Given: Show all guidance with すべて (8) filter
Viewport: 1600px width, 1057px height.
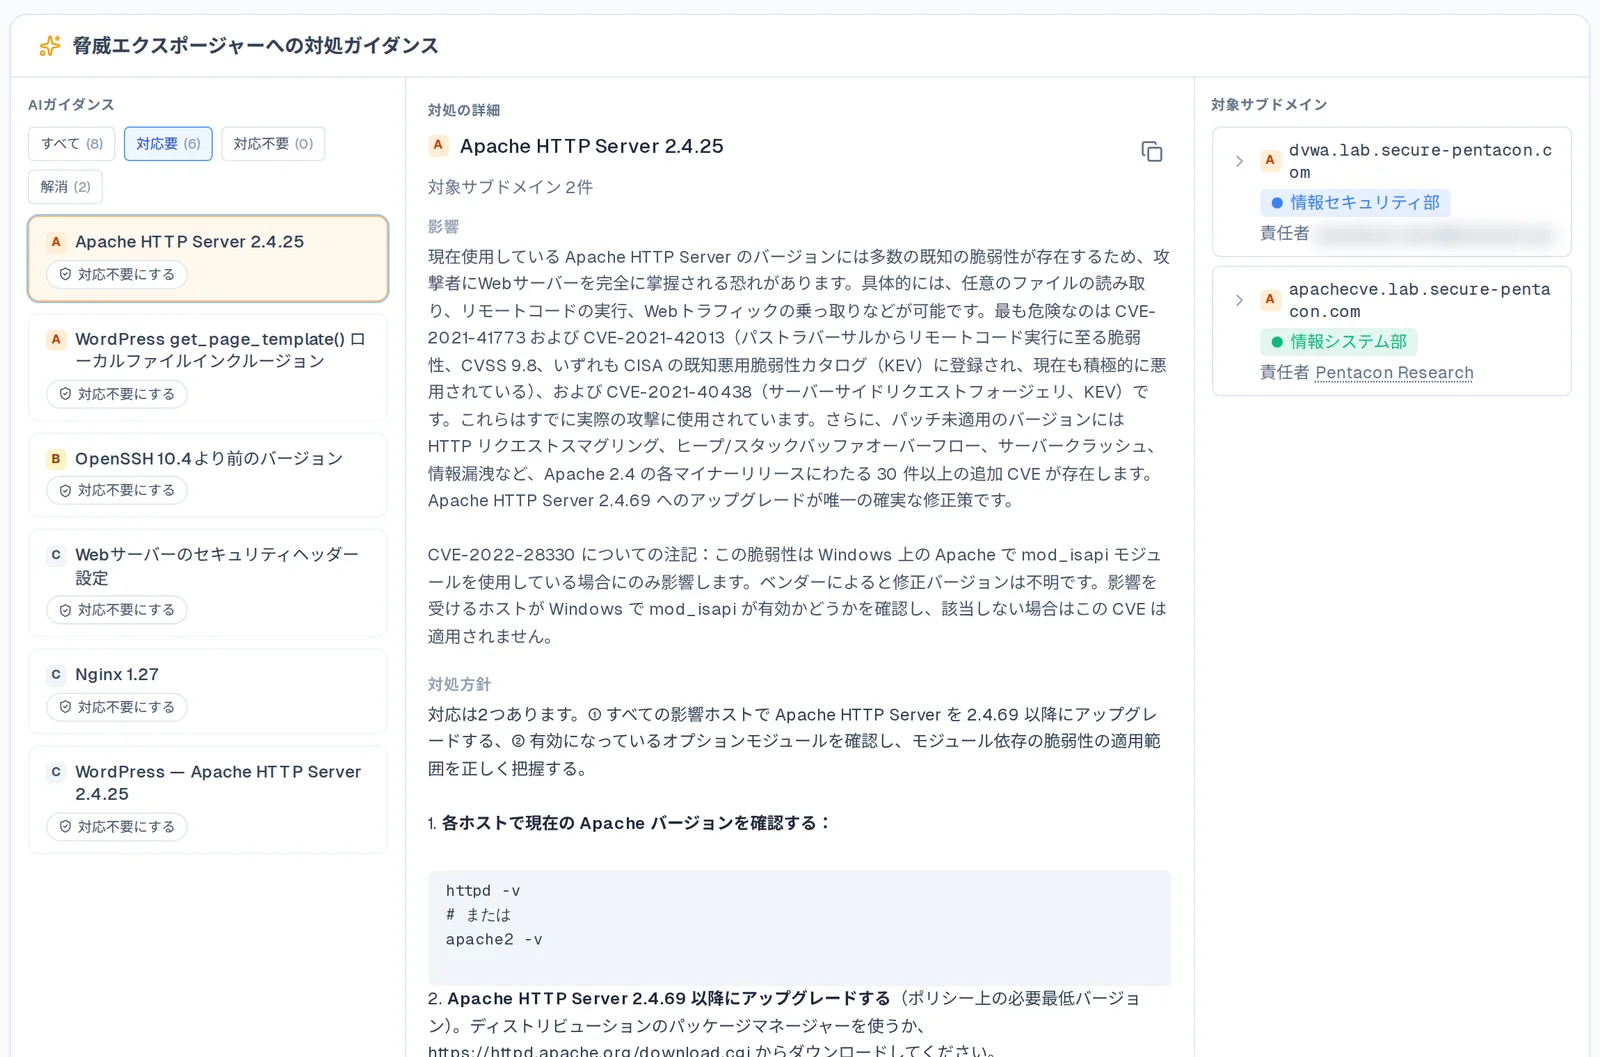Looking at the screenshot, I should (x=72, y=144).
